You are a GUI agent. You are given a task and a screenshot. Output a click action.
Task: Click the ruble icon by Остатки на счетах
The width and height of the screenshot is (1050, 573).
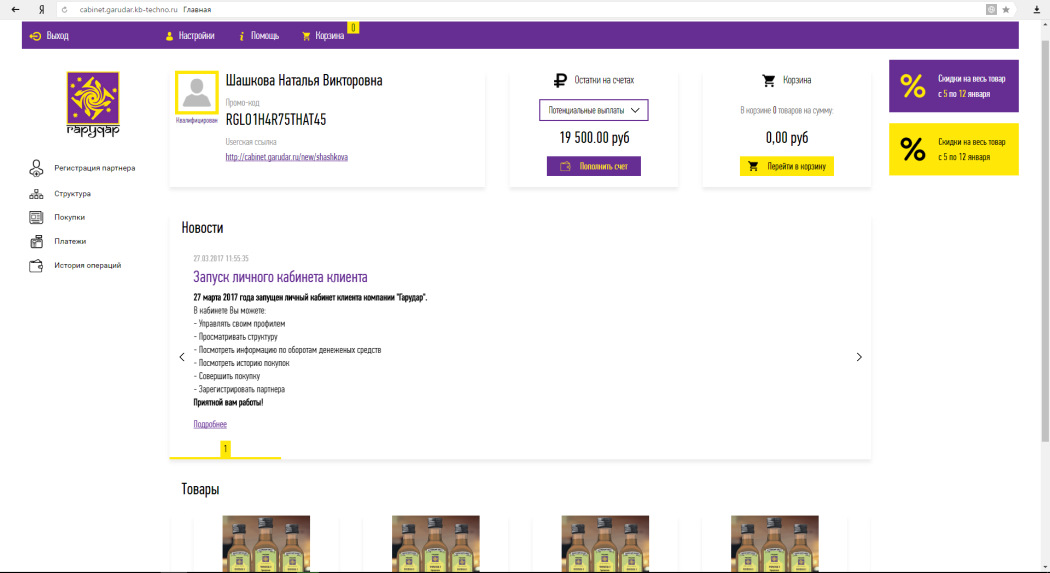pyautogui.click(x=560, y=80)
